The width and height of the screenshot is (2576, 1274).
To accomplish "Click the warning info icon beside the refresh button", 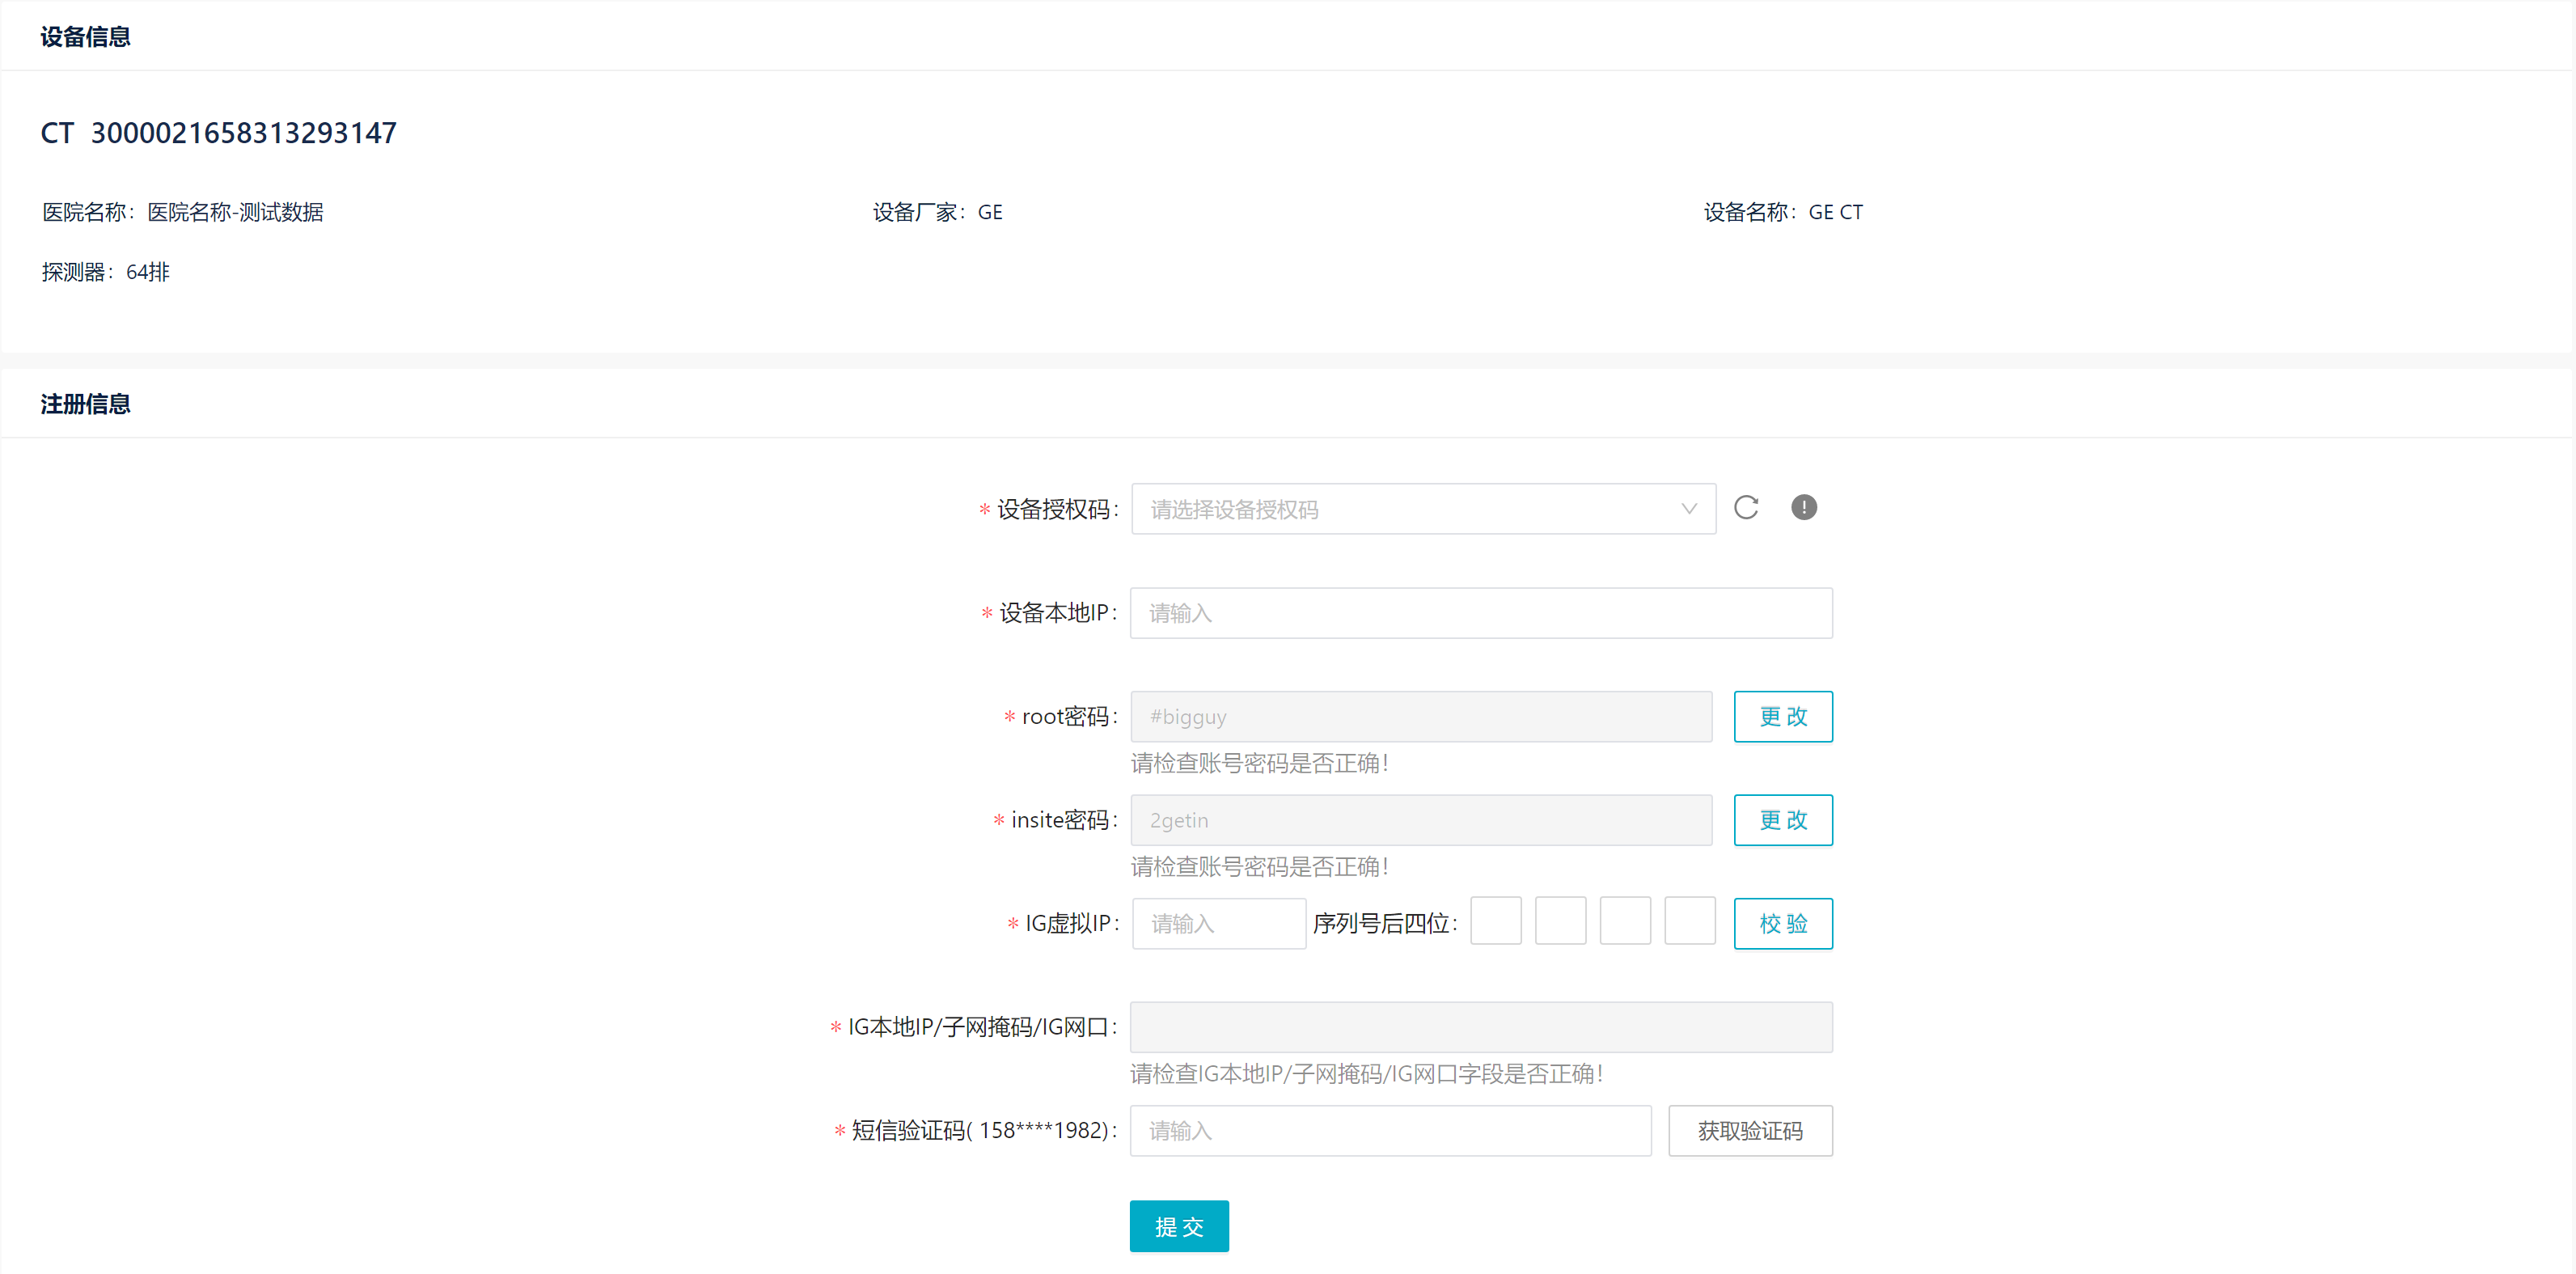I will (1805, 508).
